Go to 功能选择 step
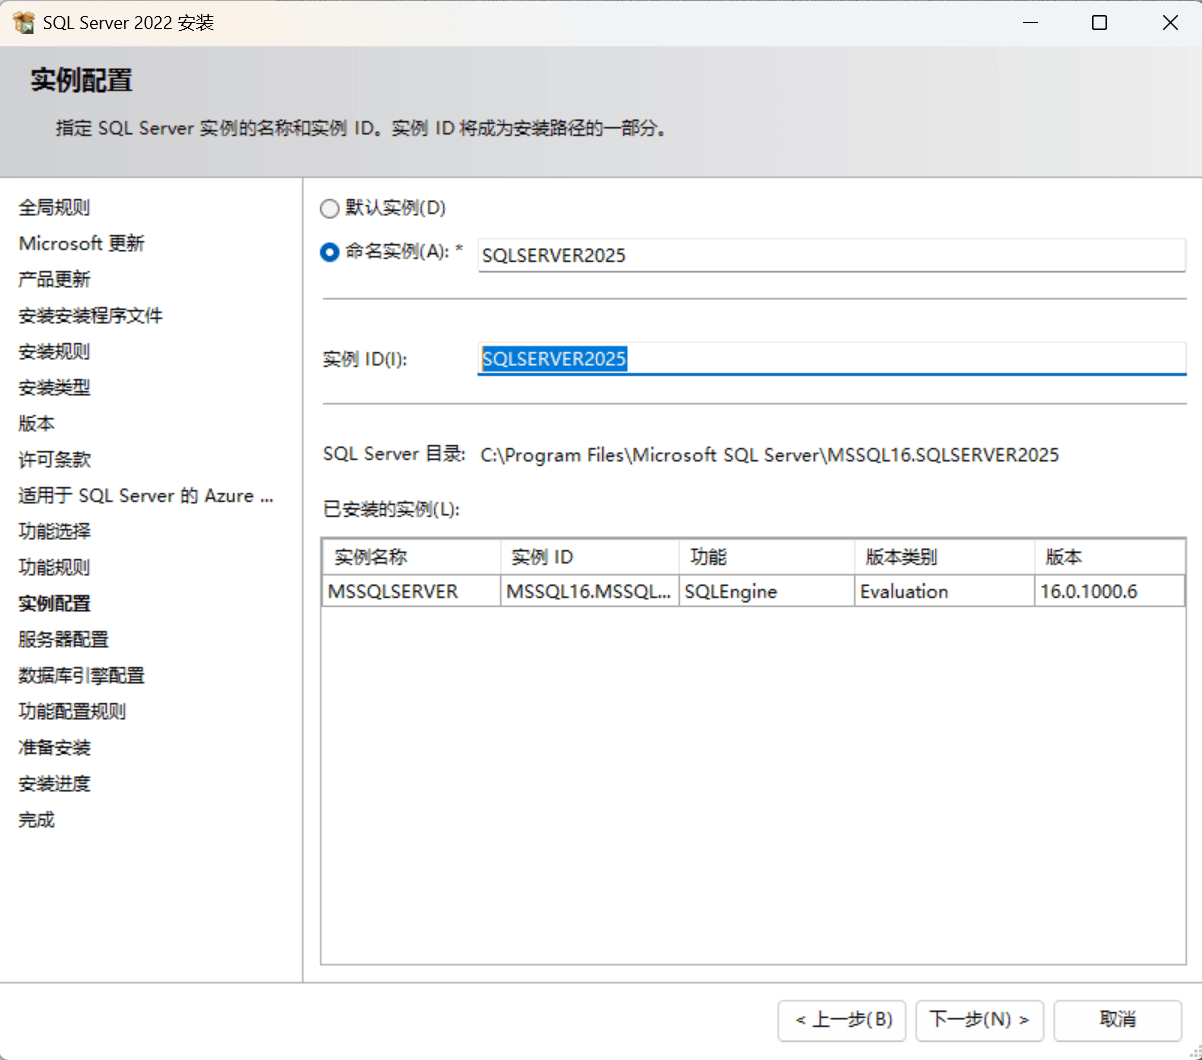Screen dimensions: 1202x1060 click(x=54, y=531)
